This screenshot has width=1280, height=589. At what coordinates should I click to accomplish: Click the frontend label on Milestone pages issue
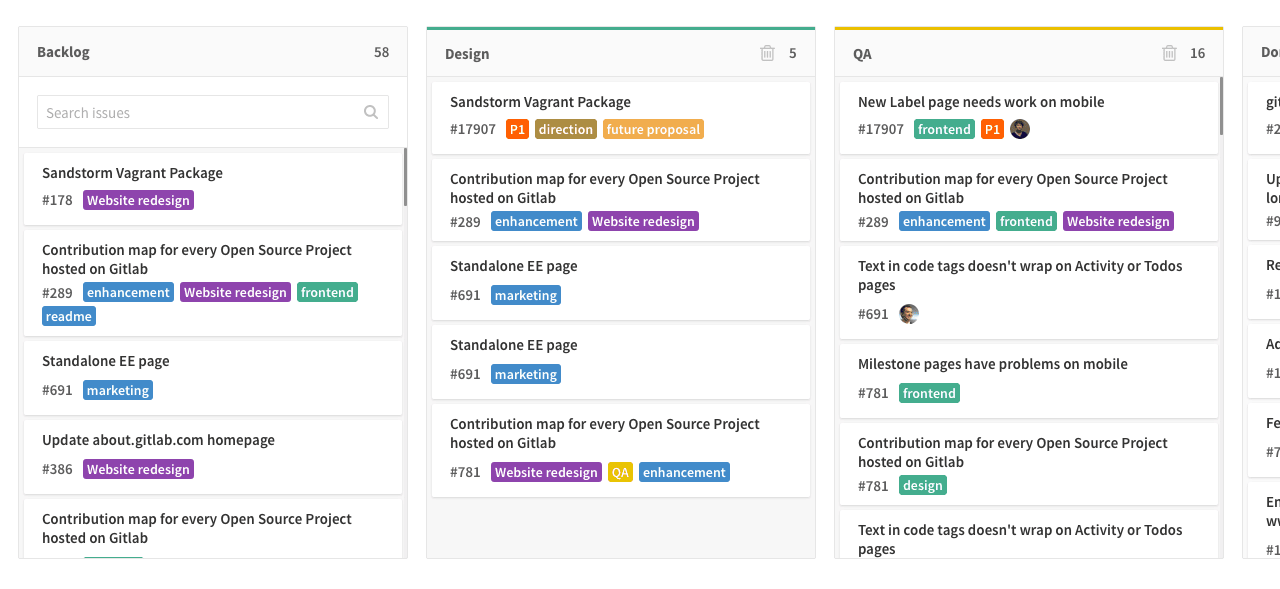[x=929, y=393]
